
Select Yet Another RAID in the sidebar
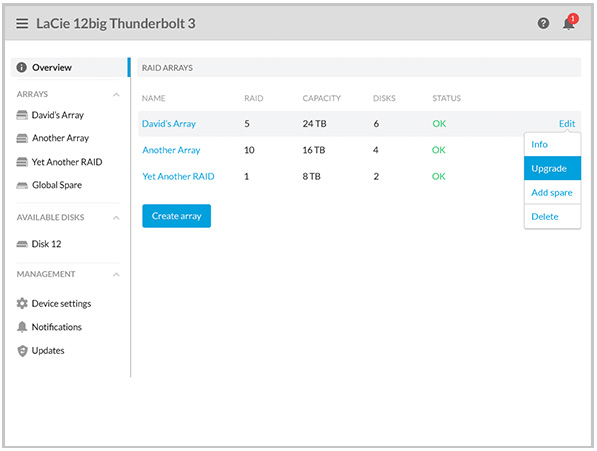(67, 162)
